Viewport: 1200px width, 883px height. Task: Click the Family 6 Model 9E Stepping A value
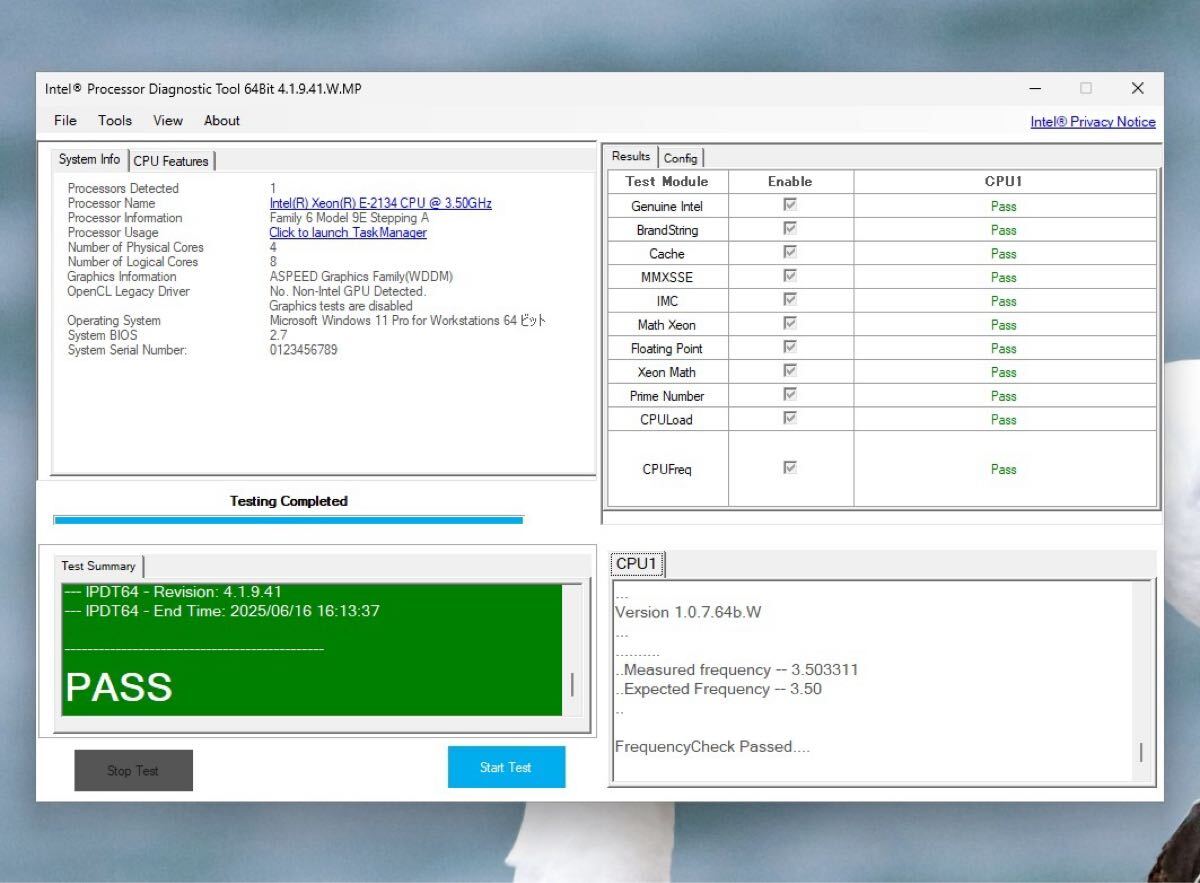(x=349, y=218)
